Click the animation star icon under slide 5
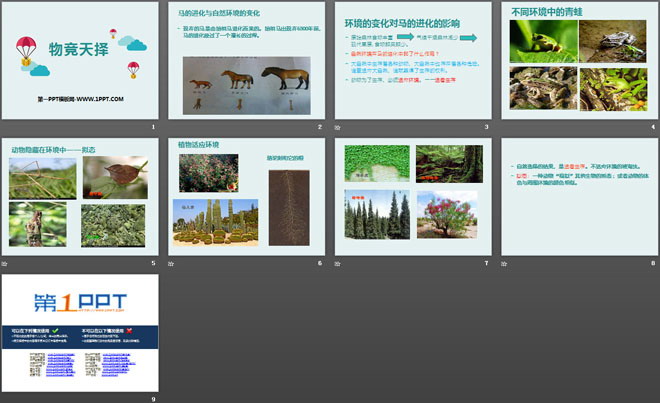The image size is (660, 403). tap(4, 264)
